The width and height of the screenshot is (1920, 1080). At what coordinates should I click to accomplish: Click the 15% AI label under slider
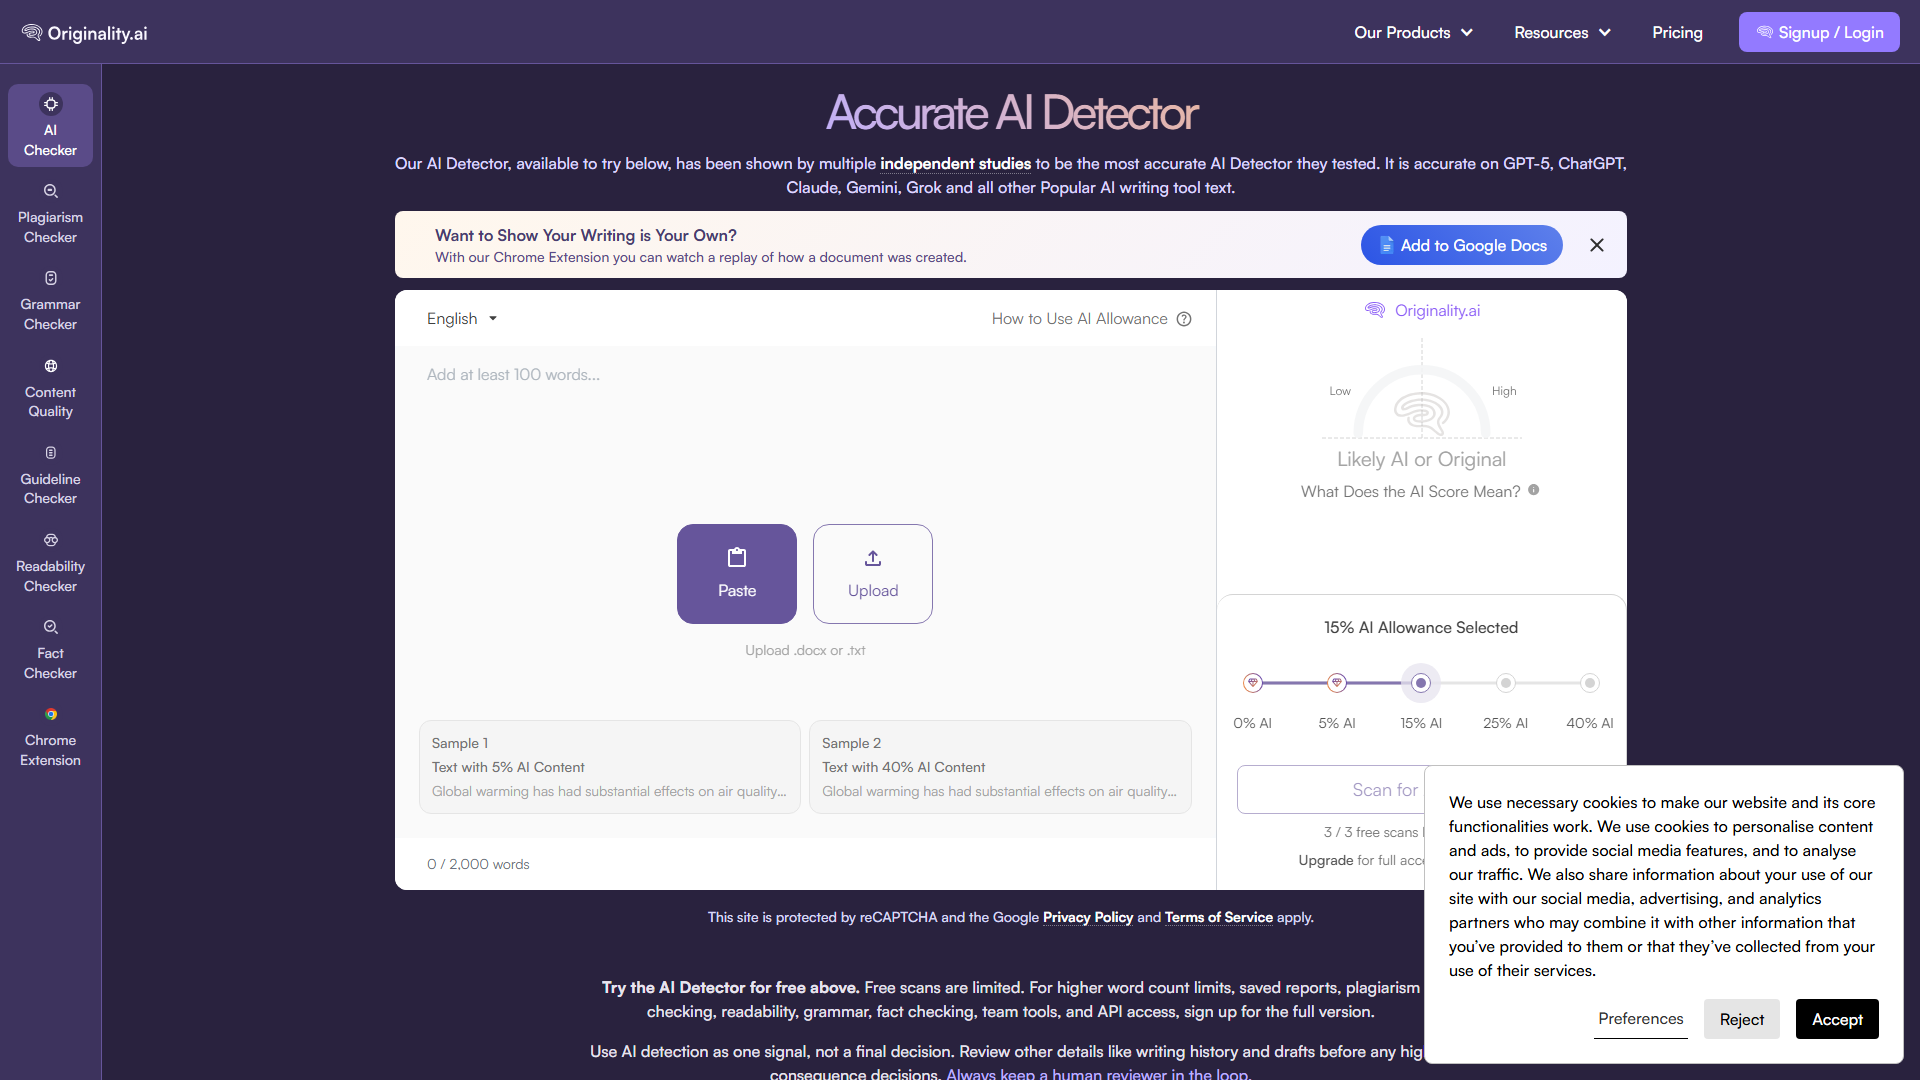tap(1421, 723)
